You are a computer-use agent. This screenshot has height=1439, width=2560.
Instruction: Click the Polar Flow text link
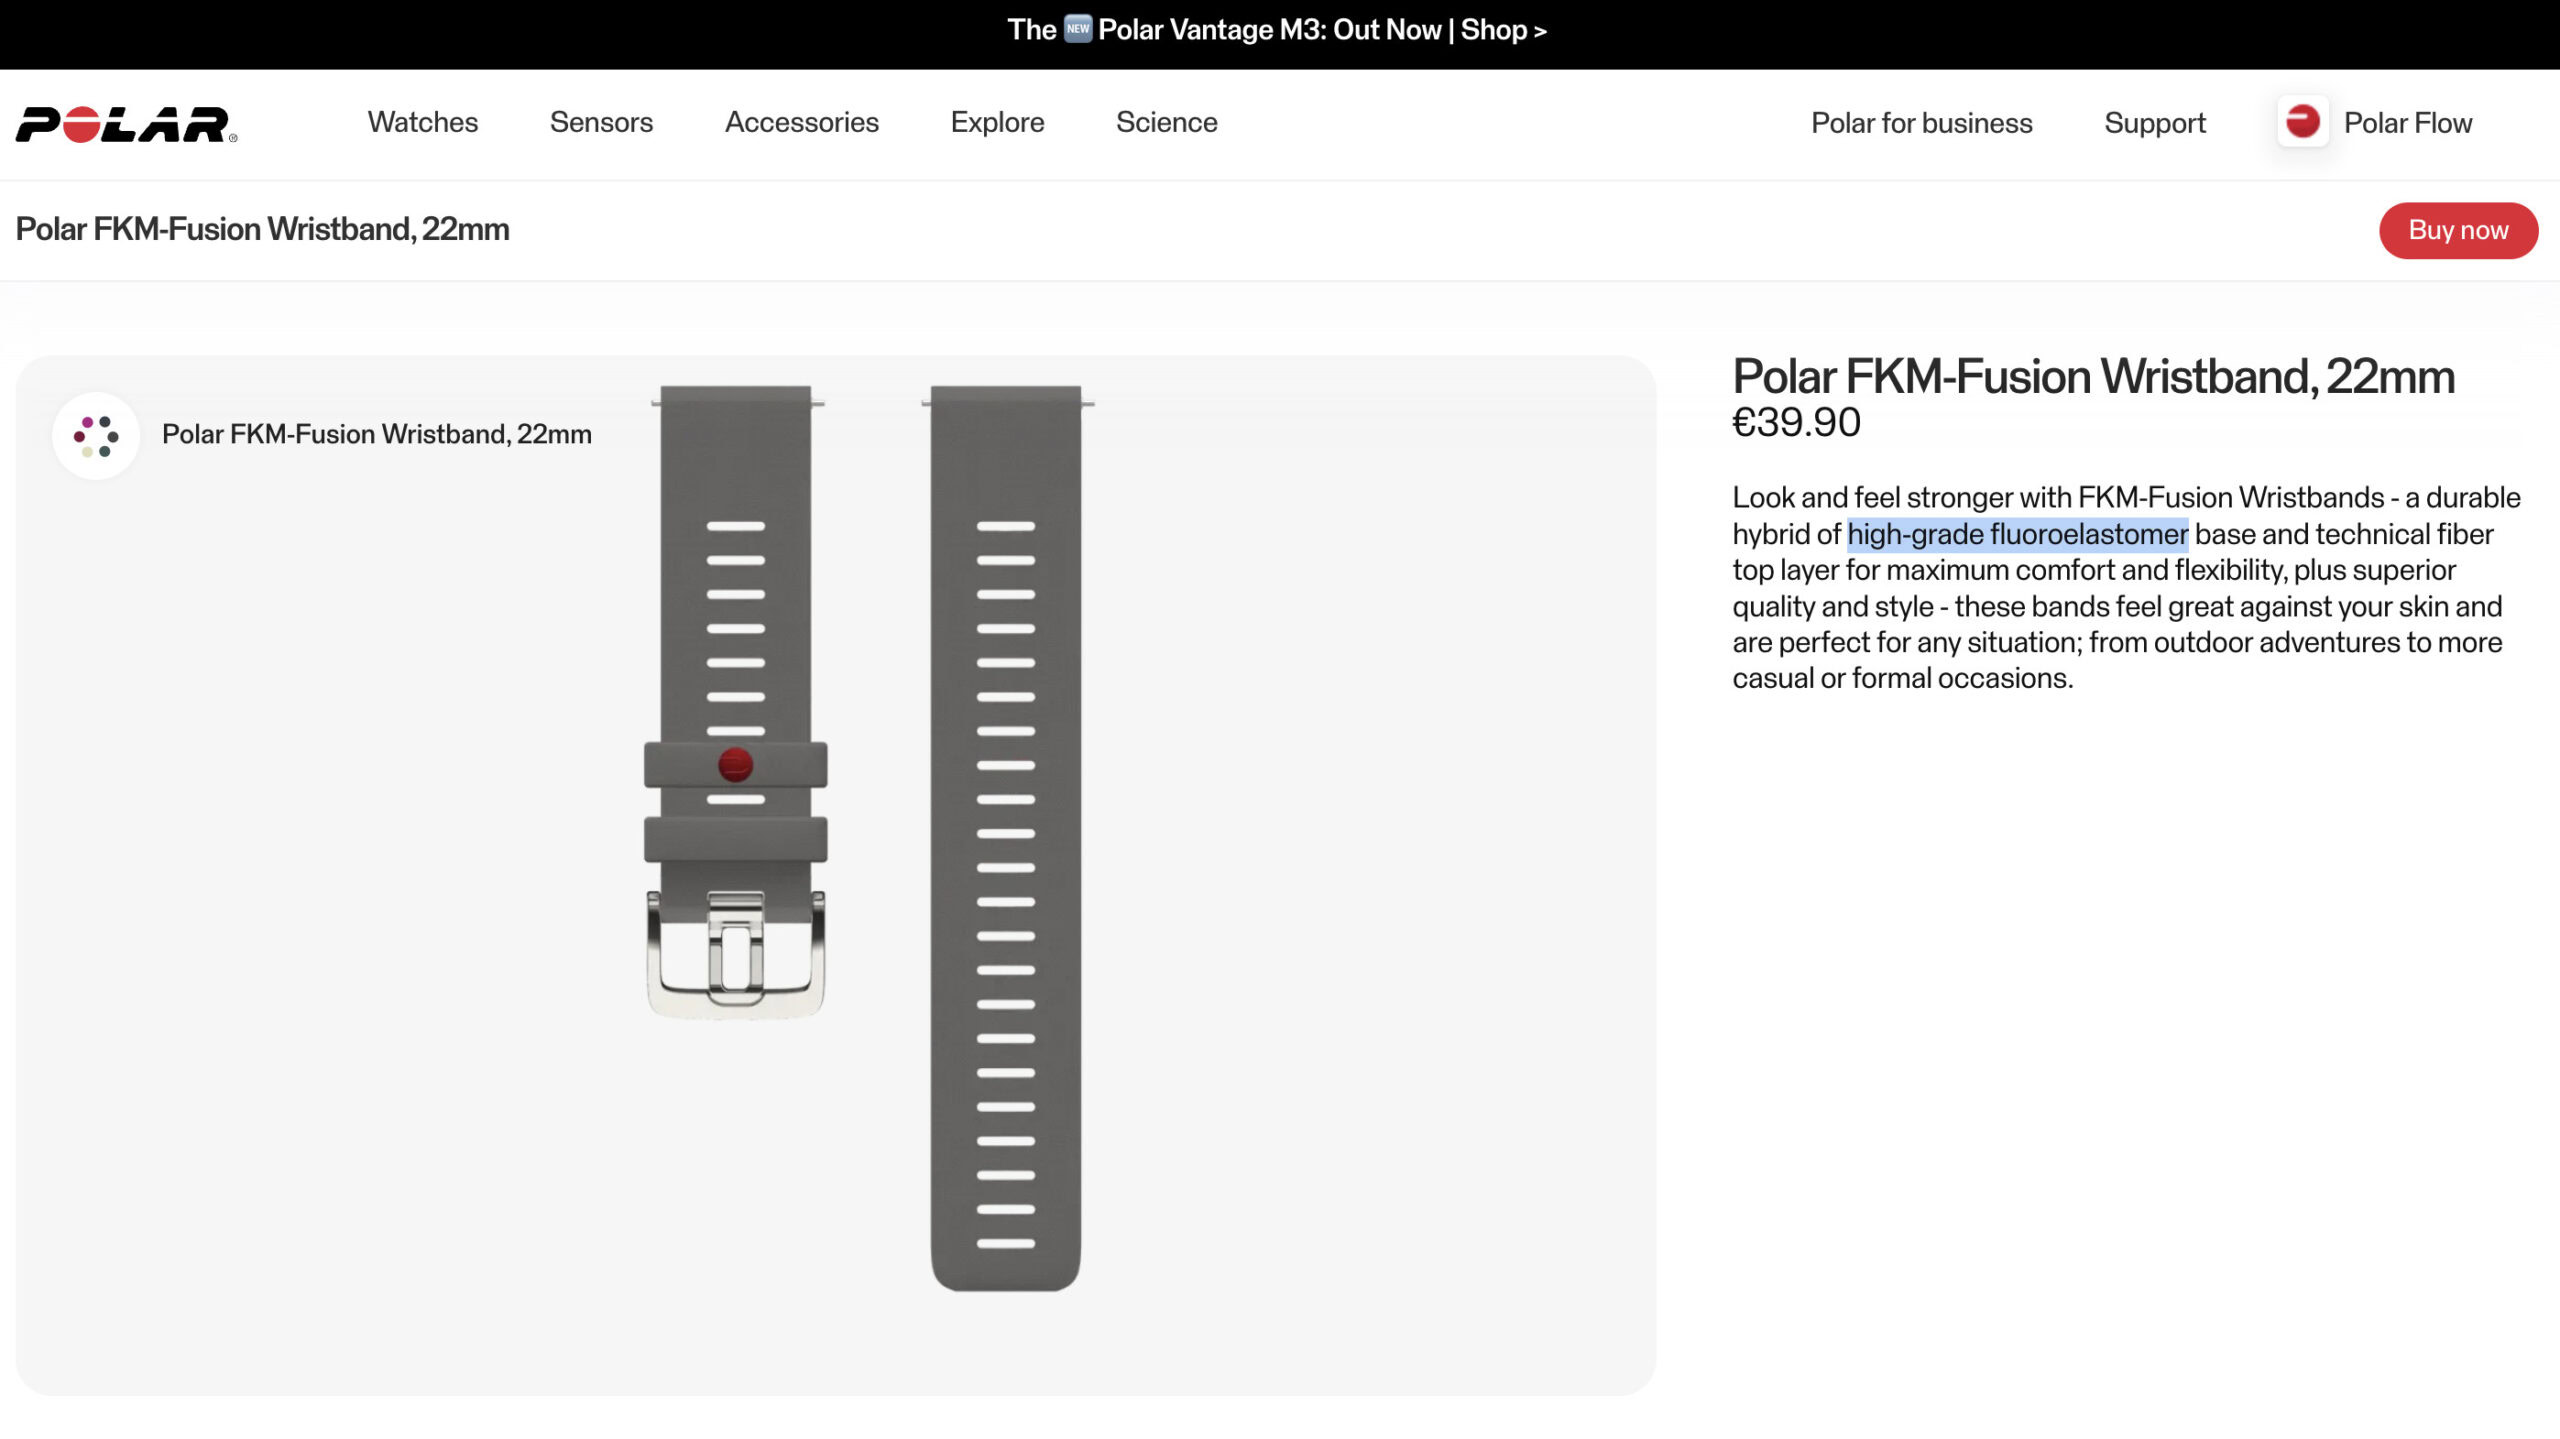2407,123
